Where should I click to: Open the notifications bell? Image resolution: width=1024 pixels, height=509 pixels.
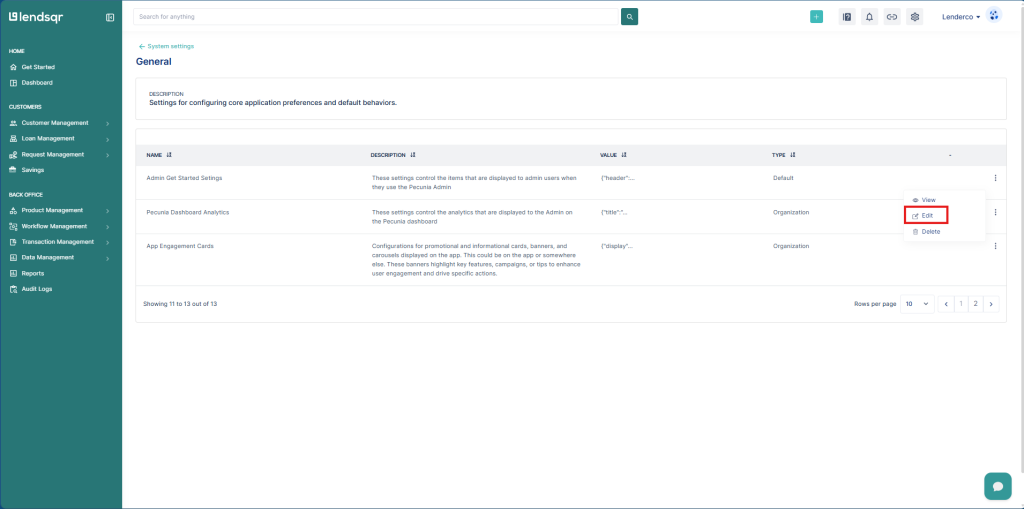pyautogui.click(x=869, y=17)
